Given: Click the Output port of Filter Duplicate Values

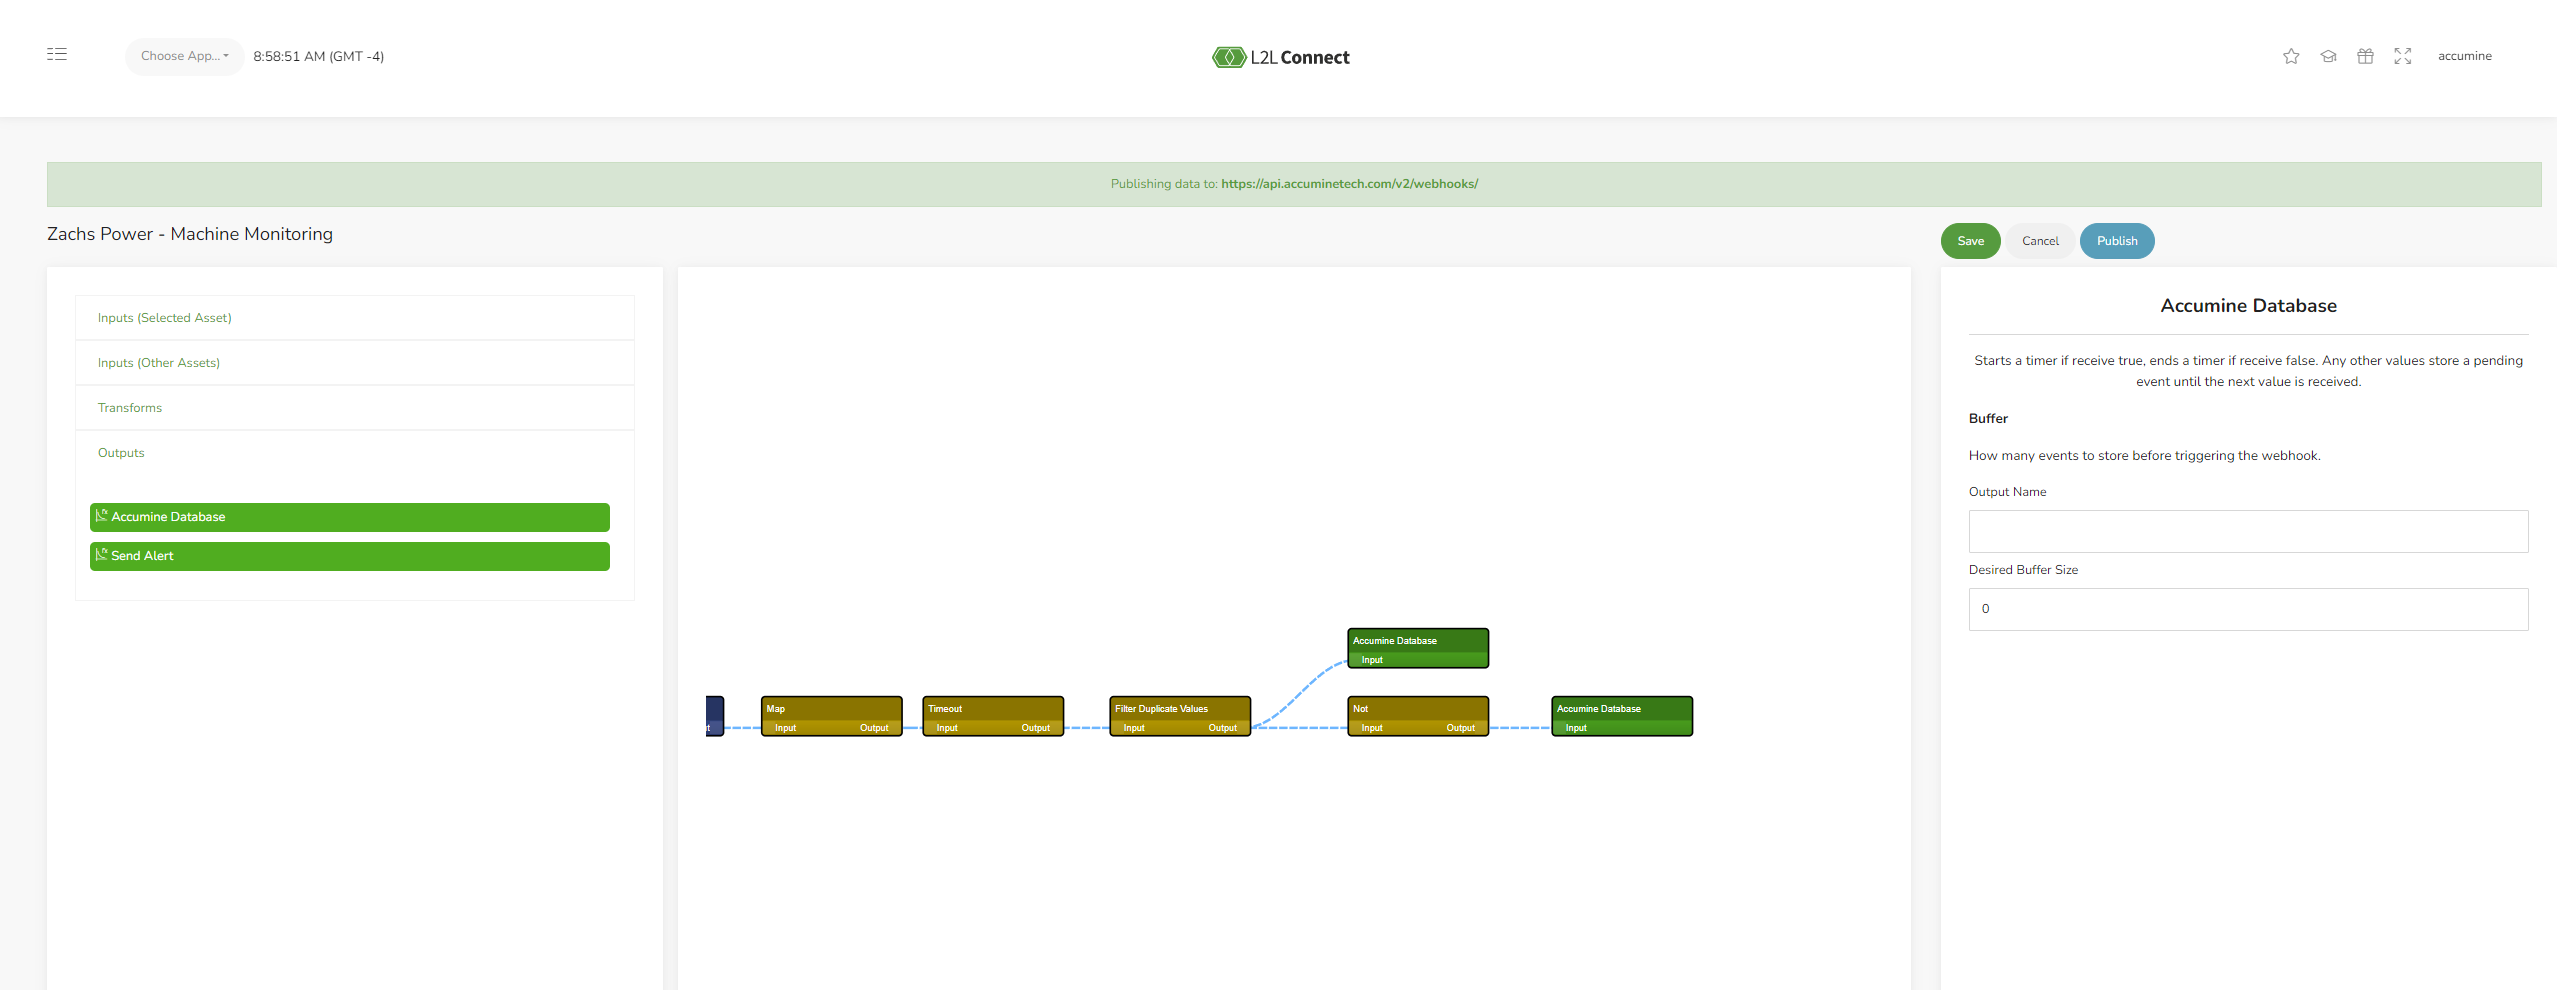Looking at the screenshot, I should point(1223,728).
